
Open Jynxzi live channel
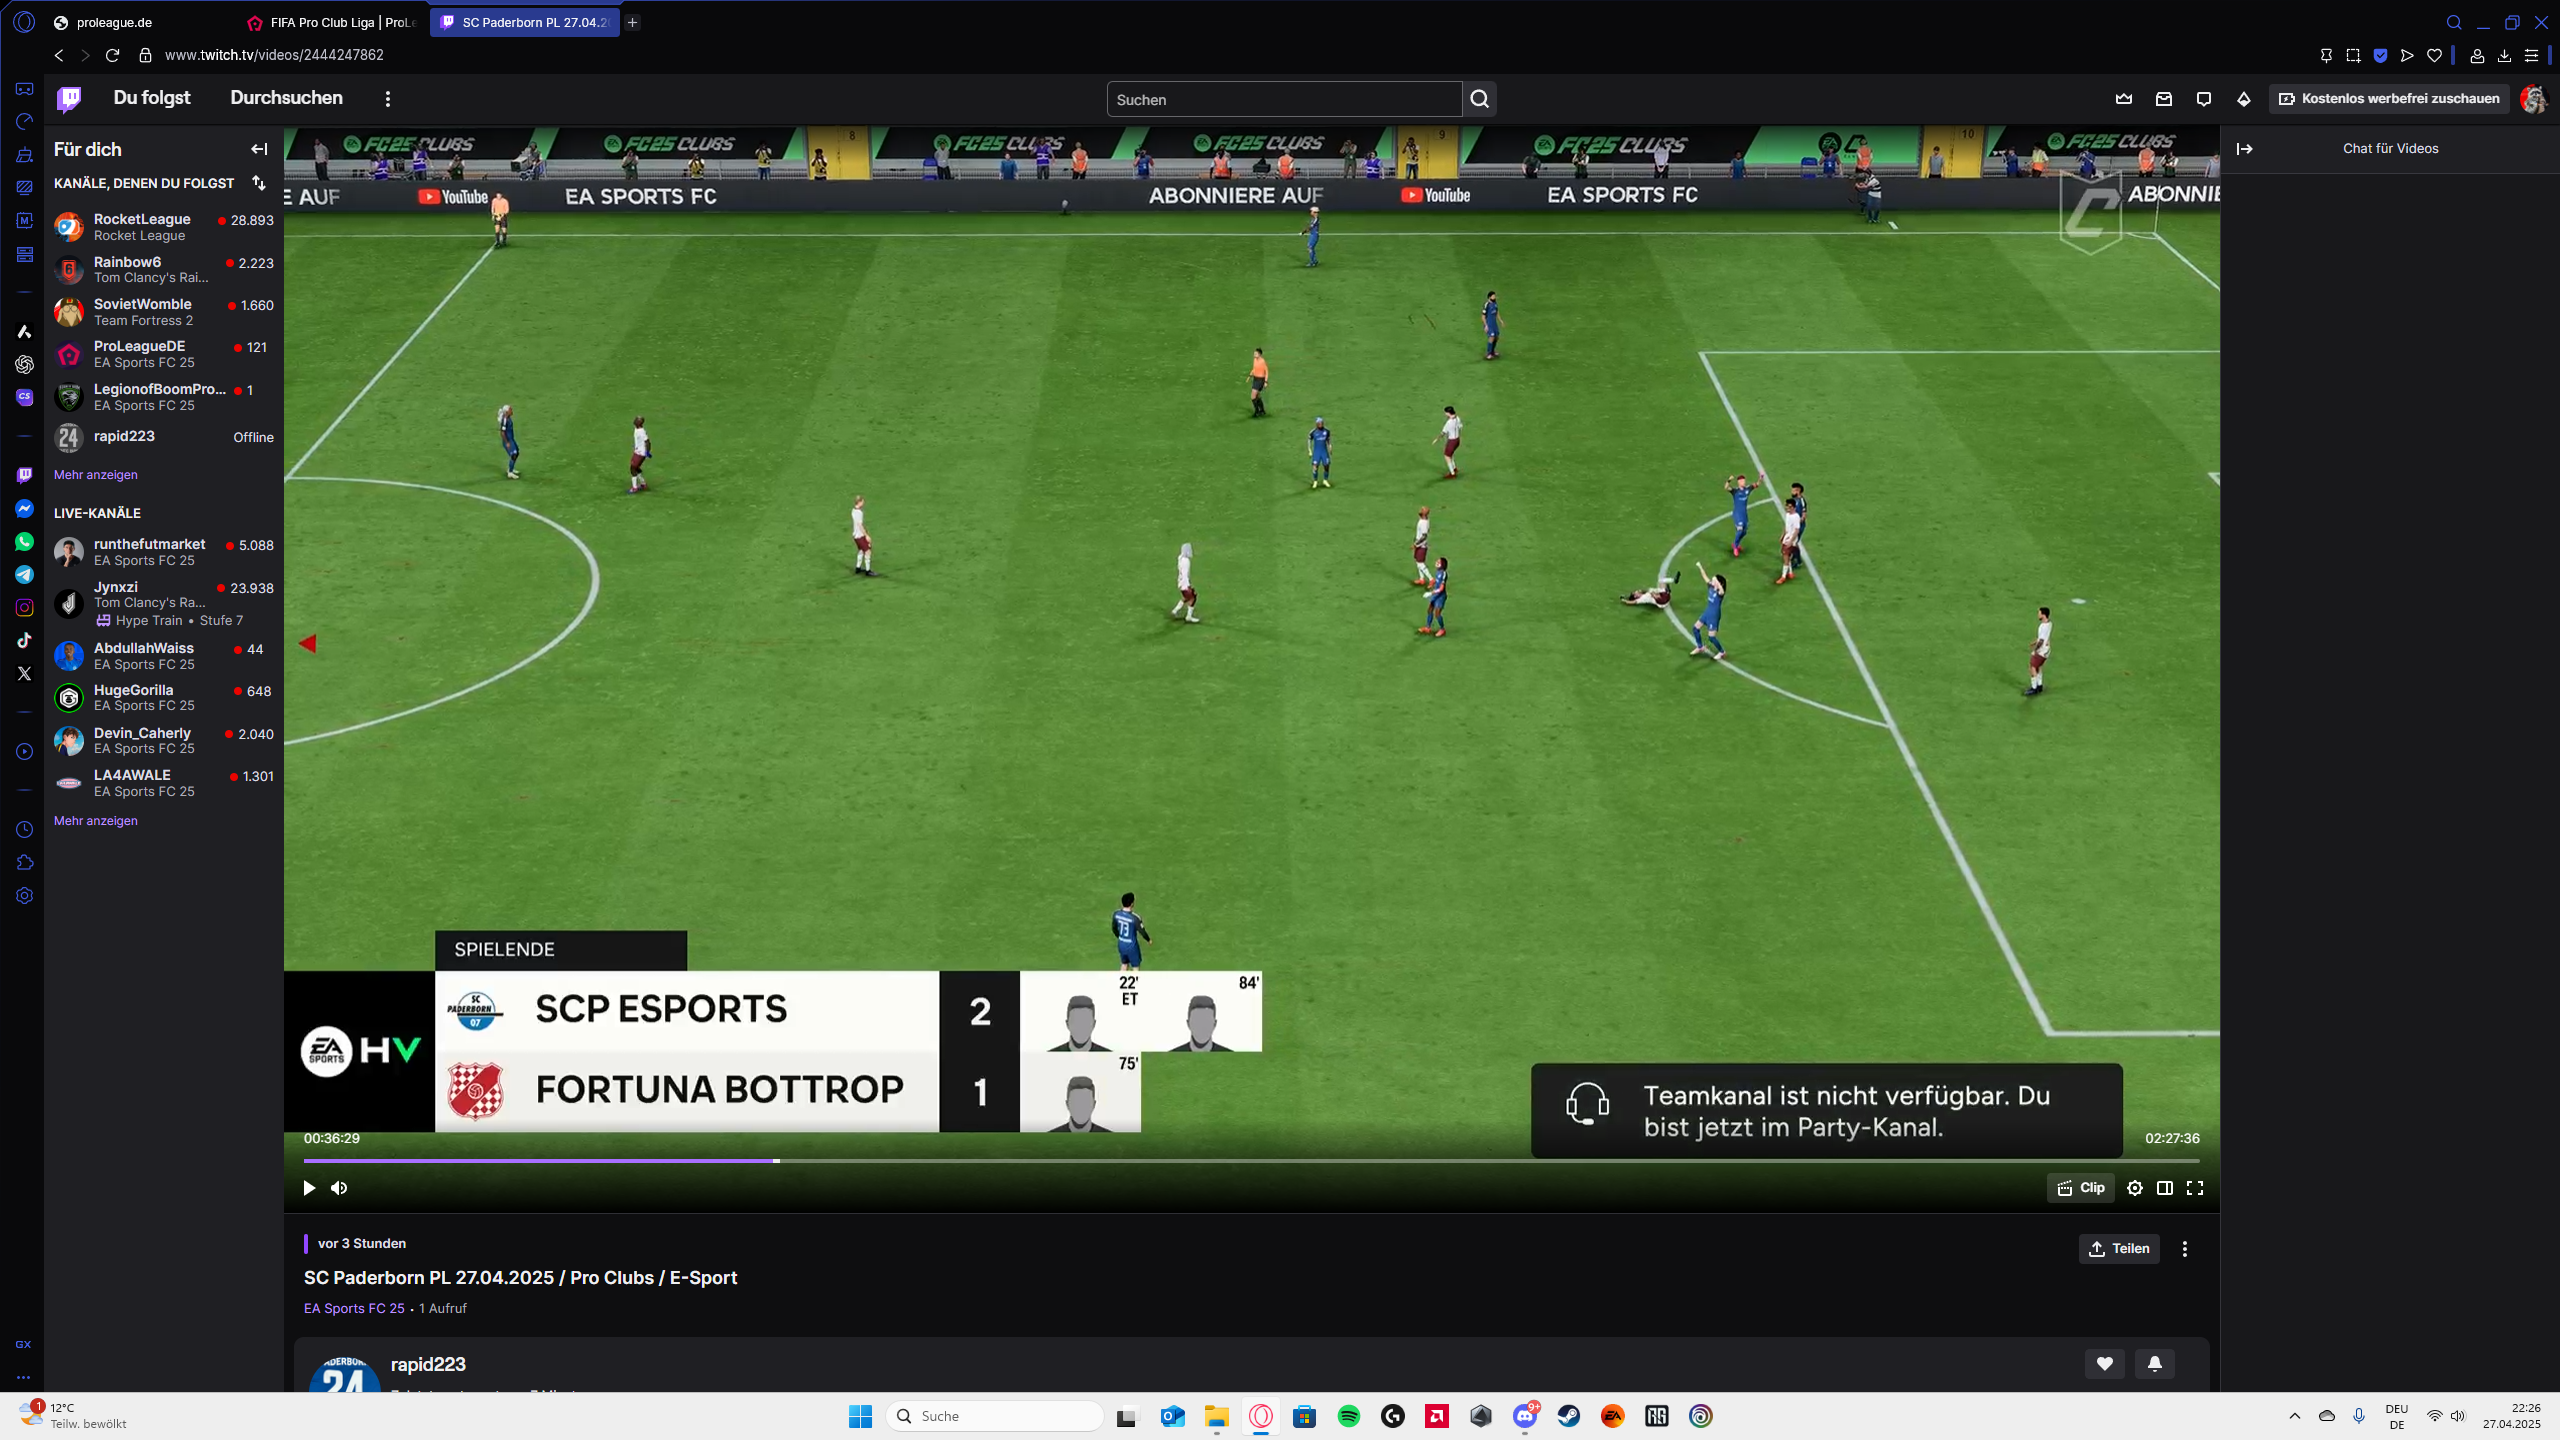tap(164, 603)
